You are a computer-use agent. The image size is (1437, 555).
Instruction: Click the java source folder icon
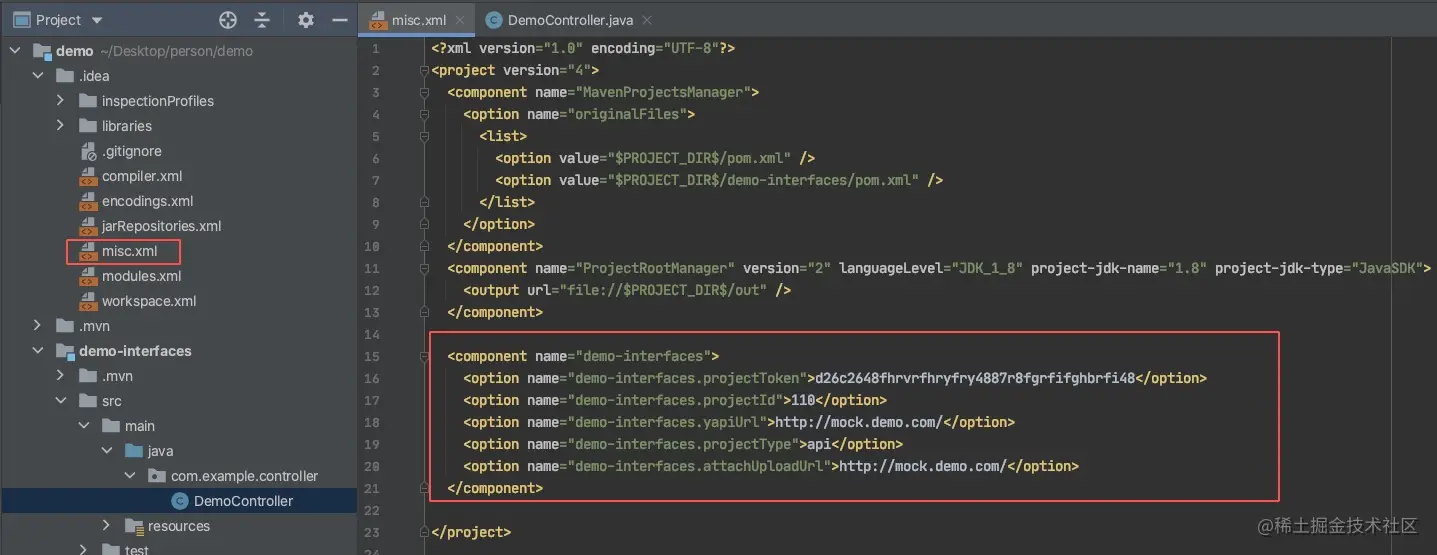tap(134, 451)
